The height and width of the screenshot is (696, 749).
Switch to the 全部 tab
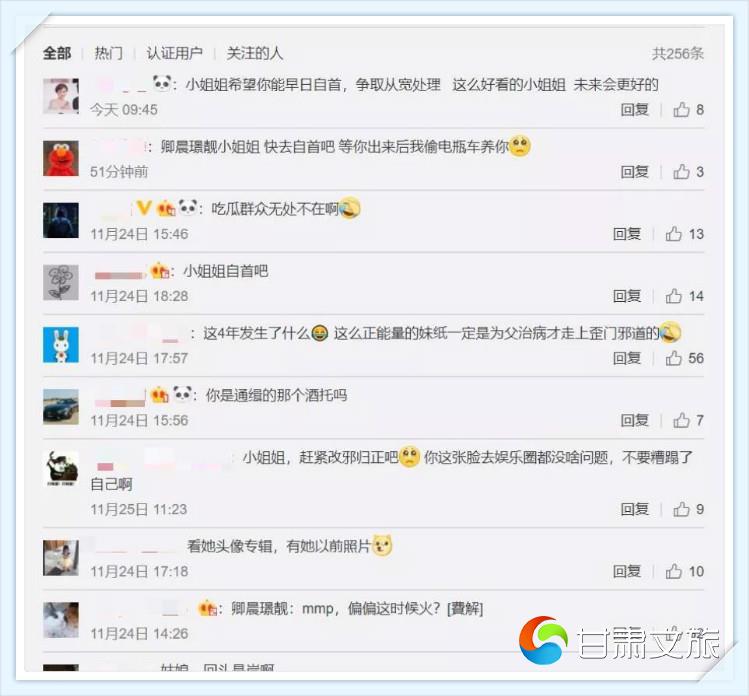[x=57, y=53]
